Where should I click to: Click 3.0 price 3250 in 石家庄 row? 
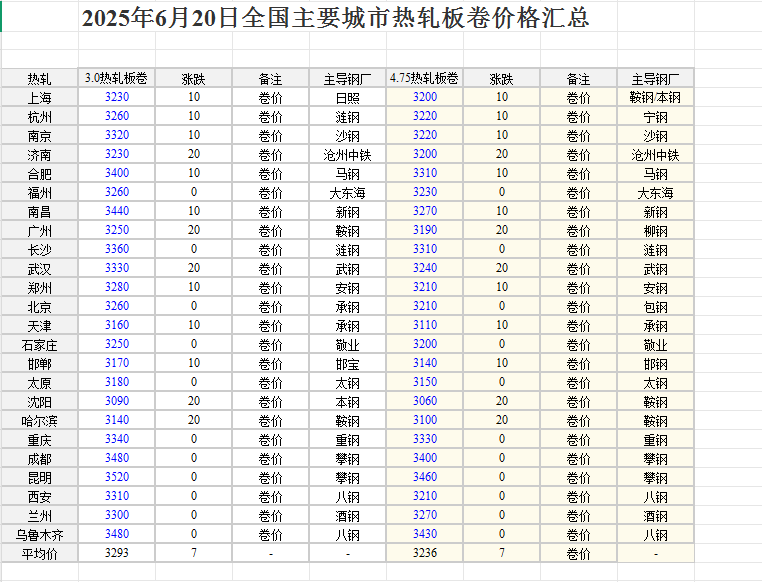[117, 344]
